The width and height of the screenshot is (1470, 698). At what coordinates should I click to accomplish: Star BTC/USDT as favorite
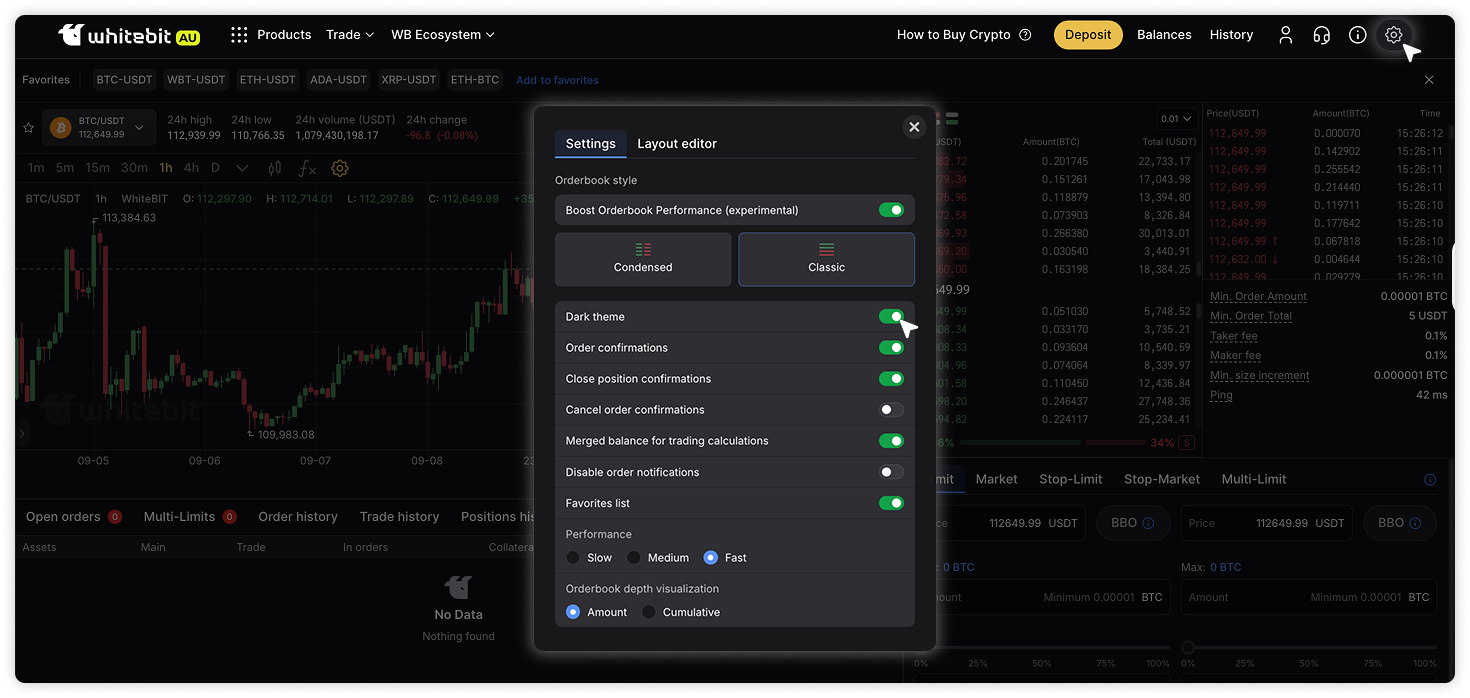tap(29, 128)
